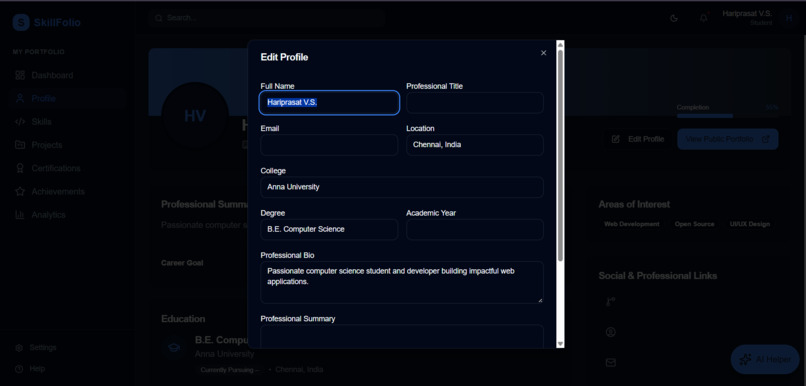Navigate to Achievements in the sidebar
The width and height of the screenshot is (806, 386).
coord(67,192)
